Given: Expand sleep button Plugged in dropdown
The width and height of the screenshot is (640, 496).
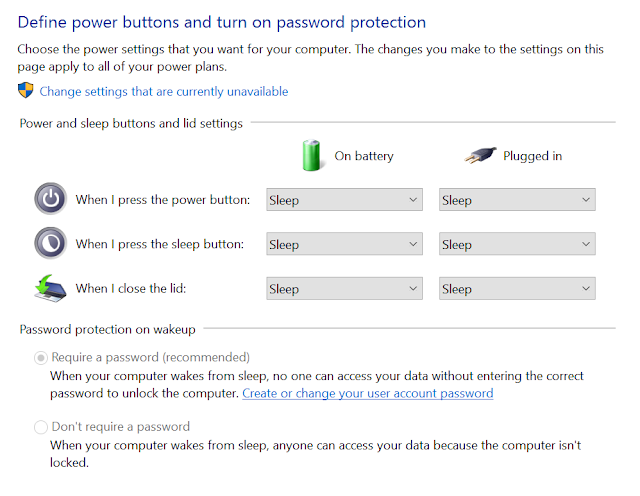Looking at the screenshot, I should coord(517,244).
